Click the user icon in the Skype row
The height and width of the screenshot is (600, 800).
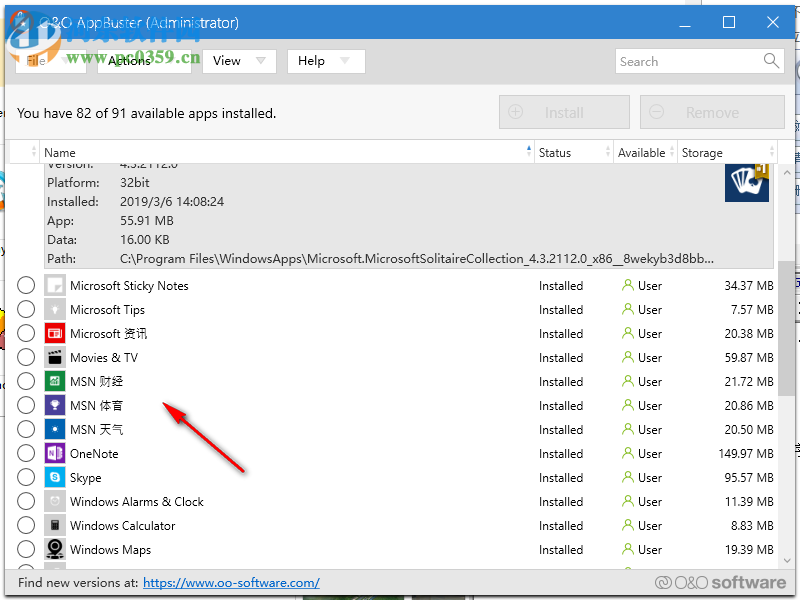[628, 478]
